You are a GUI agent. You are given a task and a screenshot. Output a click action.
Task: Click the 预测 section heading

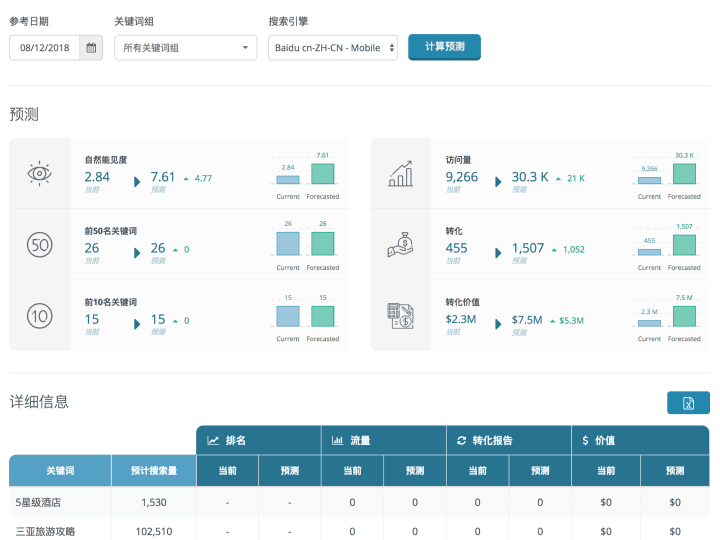click(x=24, y=114)
